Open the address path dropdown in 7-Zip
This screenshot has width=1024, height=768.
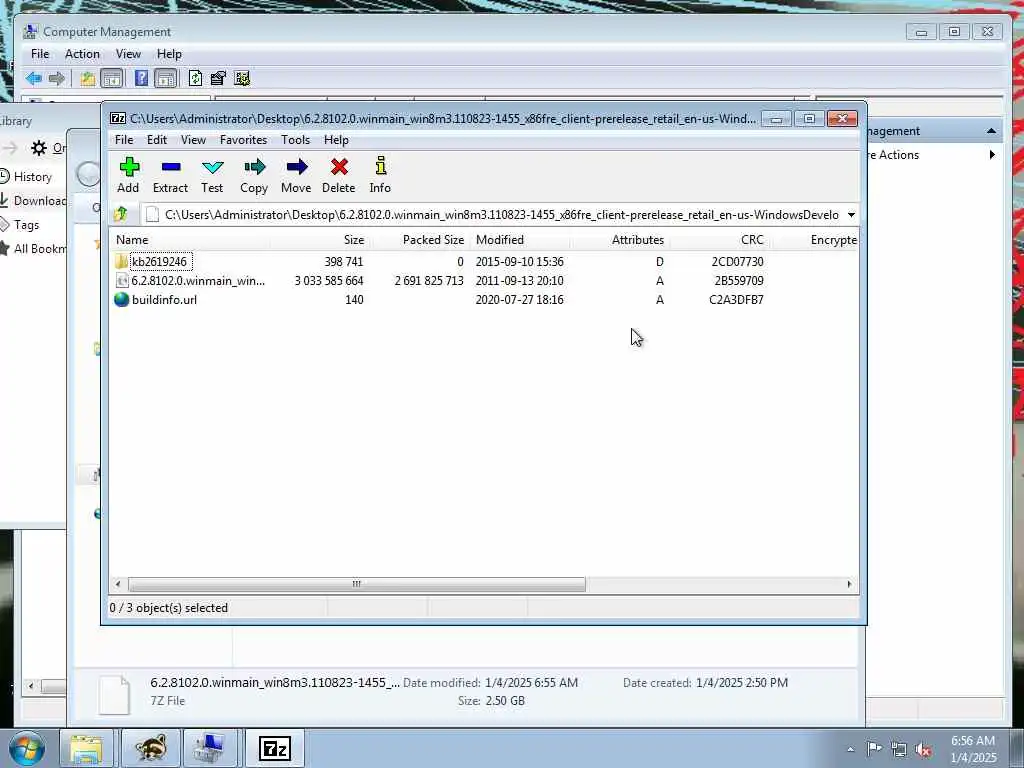pos(851,215)
